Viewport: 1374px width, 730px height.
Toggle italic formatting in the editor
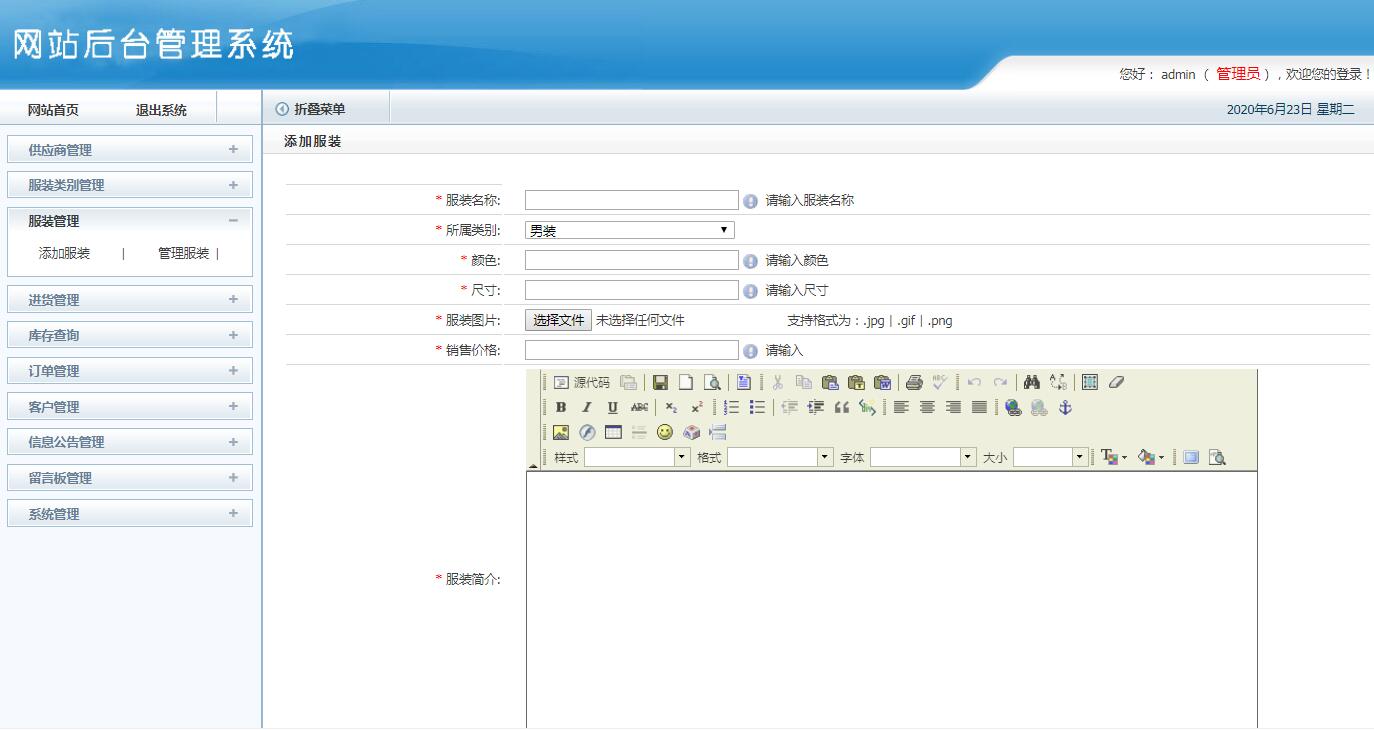click(587, 408)
